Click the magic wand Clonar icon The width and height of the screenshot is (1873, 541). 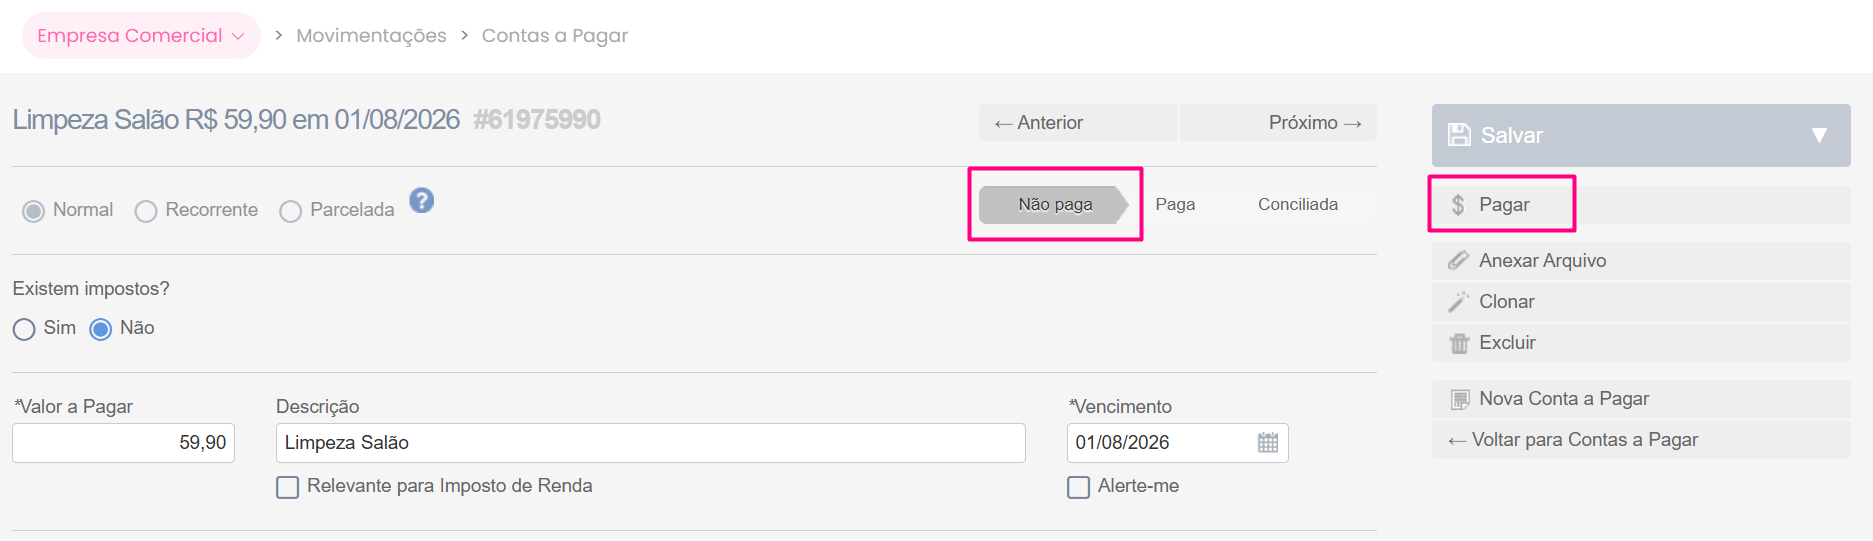click(x=1459, y=302)
